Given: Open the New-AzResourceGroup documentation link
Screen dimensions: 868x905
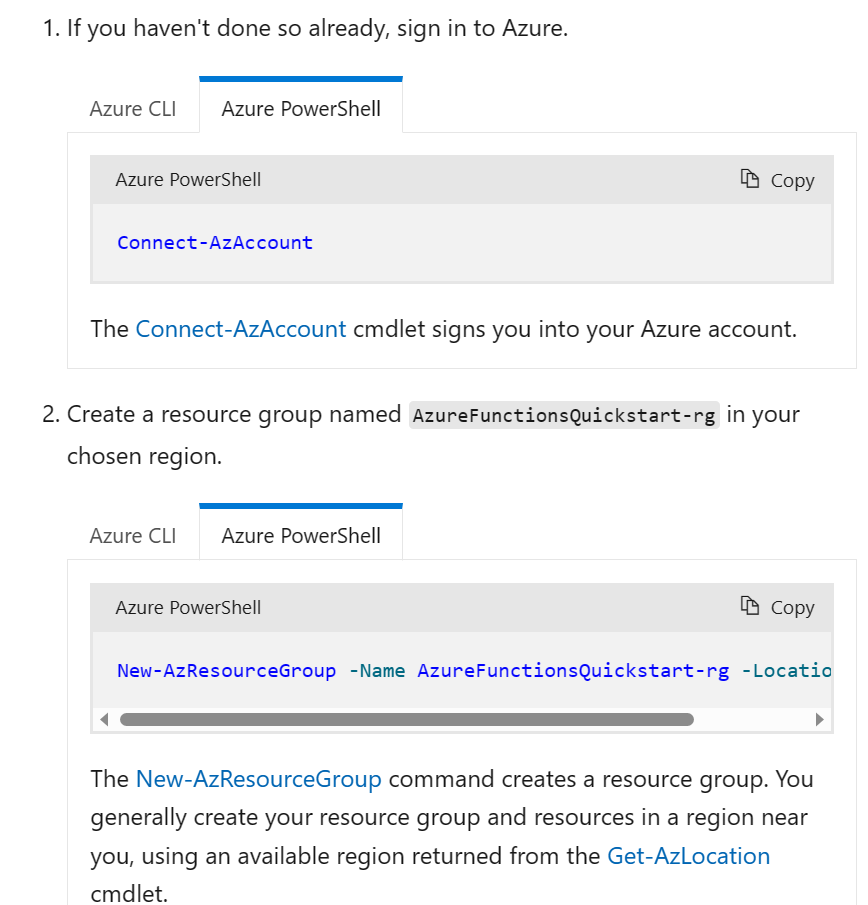Looking at the screenshot, I should click(x=259, y=779).
